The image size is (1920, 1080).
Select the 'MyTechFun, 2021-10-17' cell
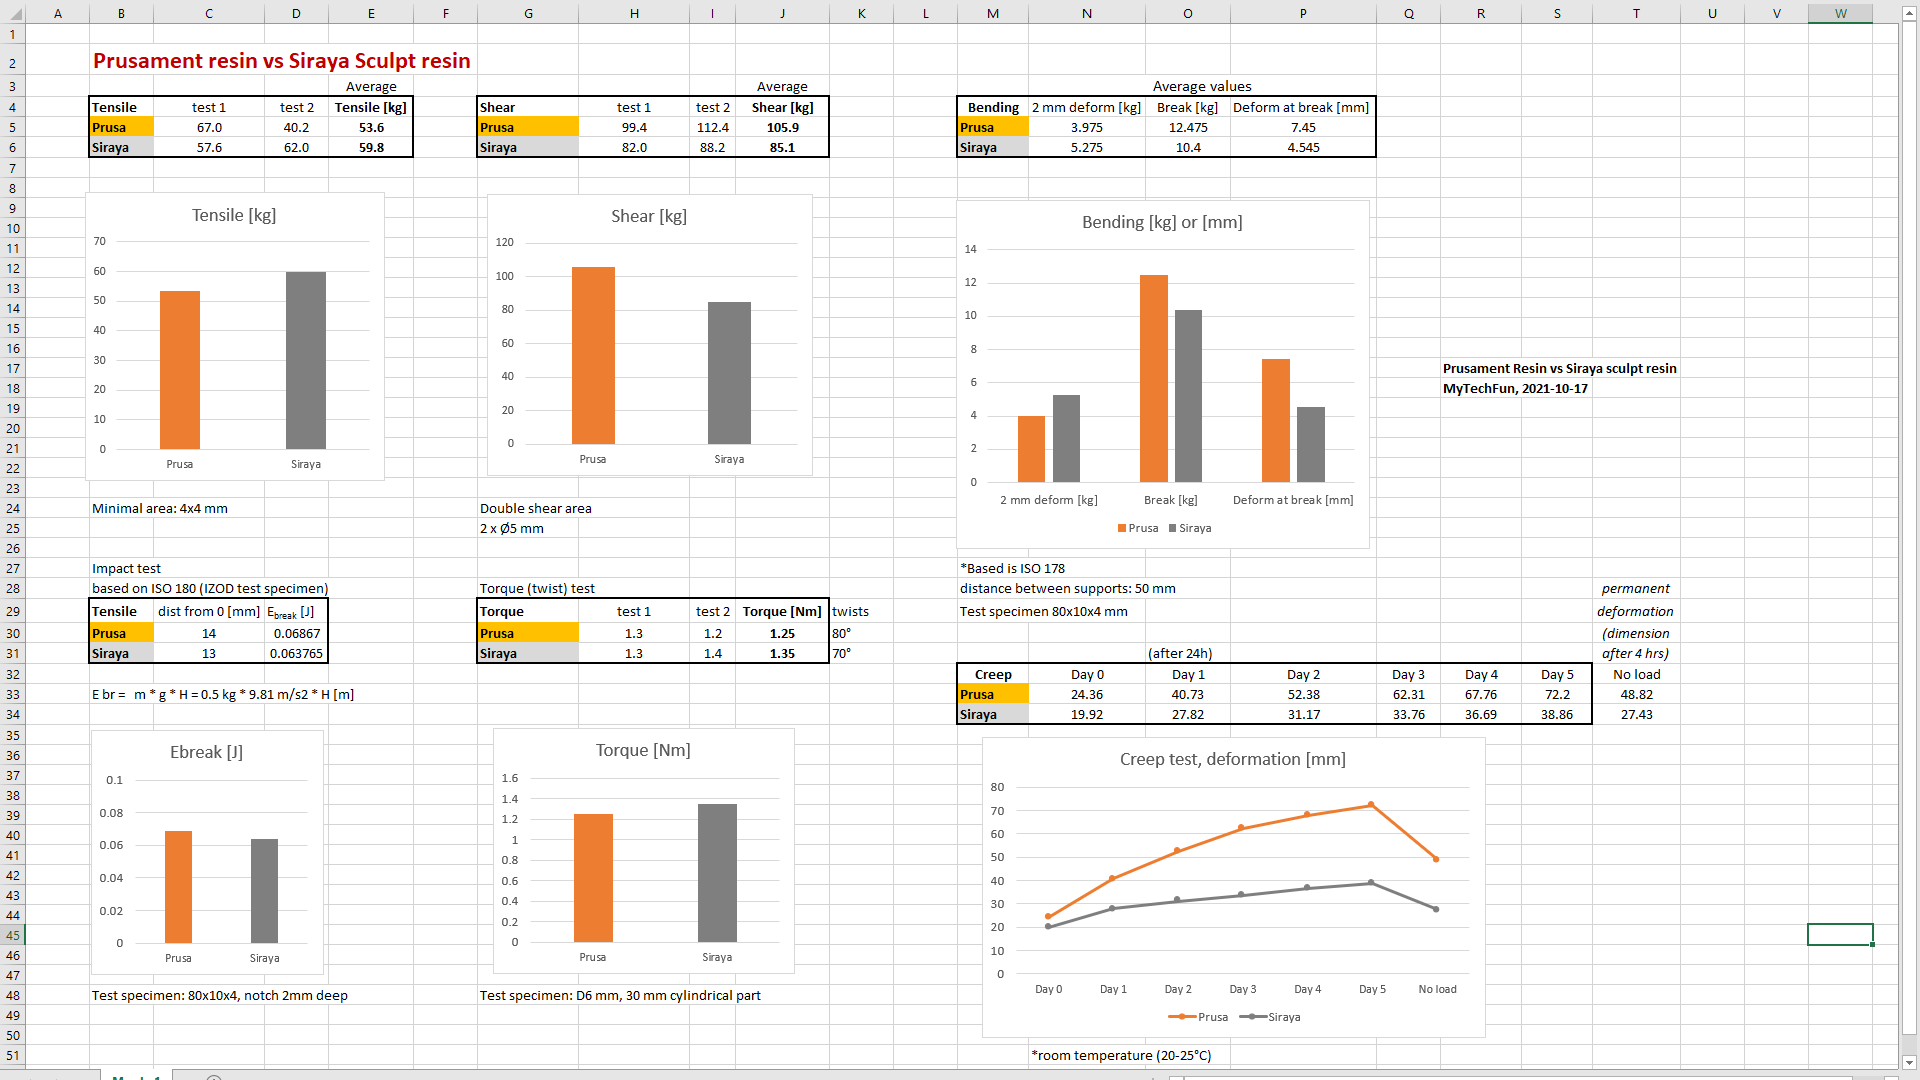point(1515,388)
